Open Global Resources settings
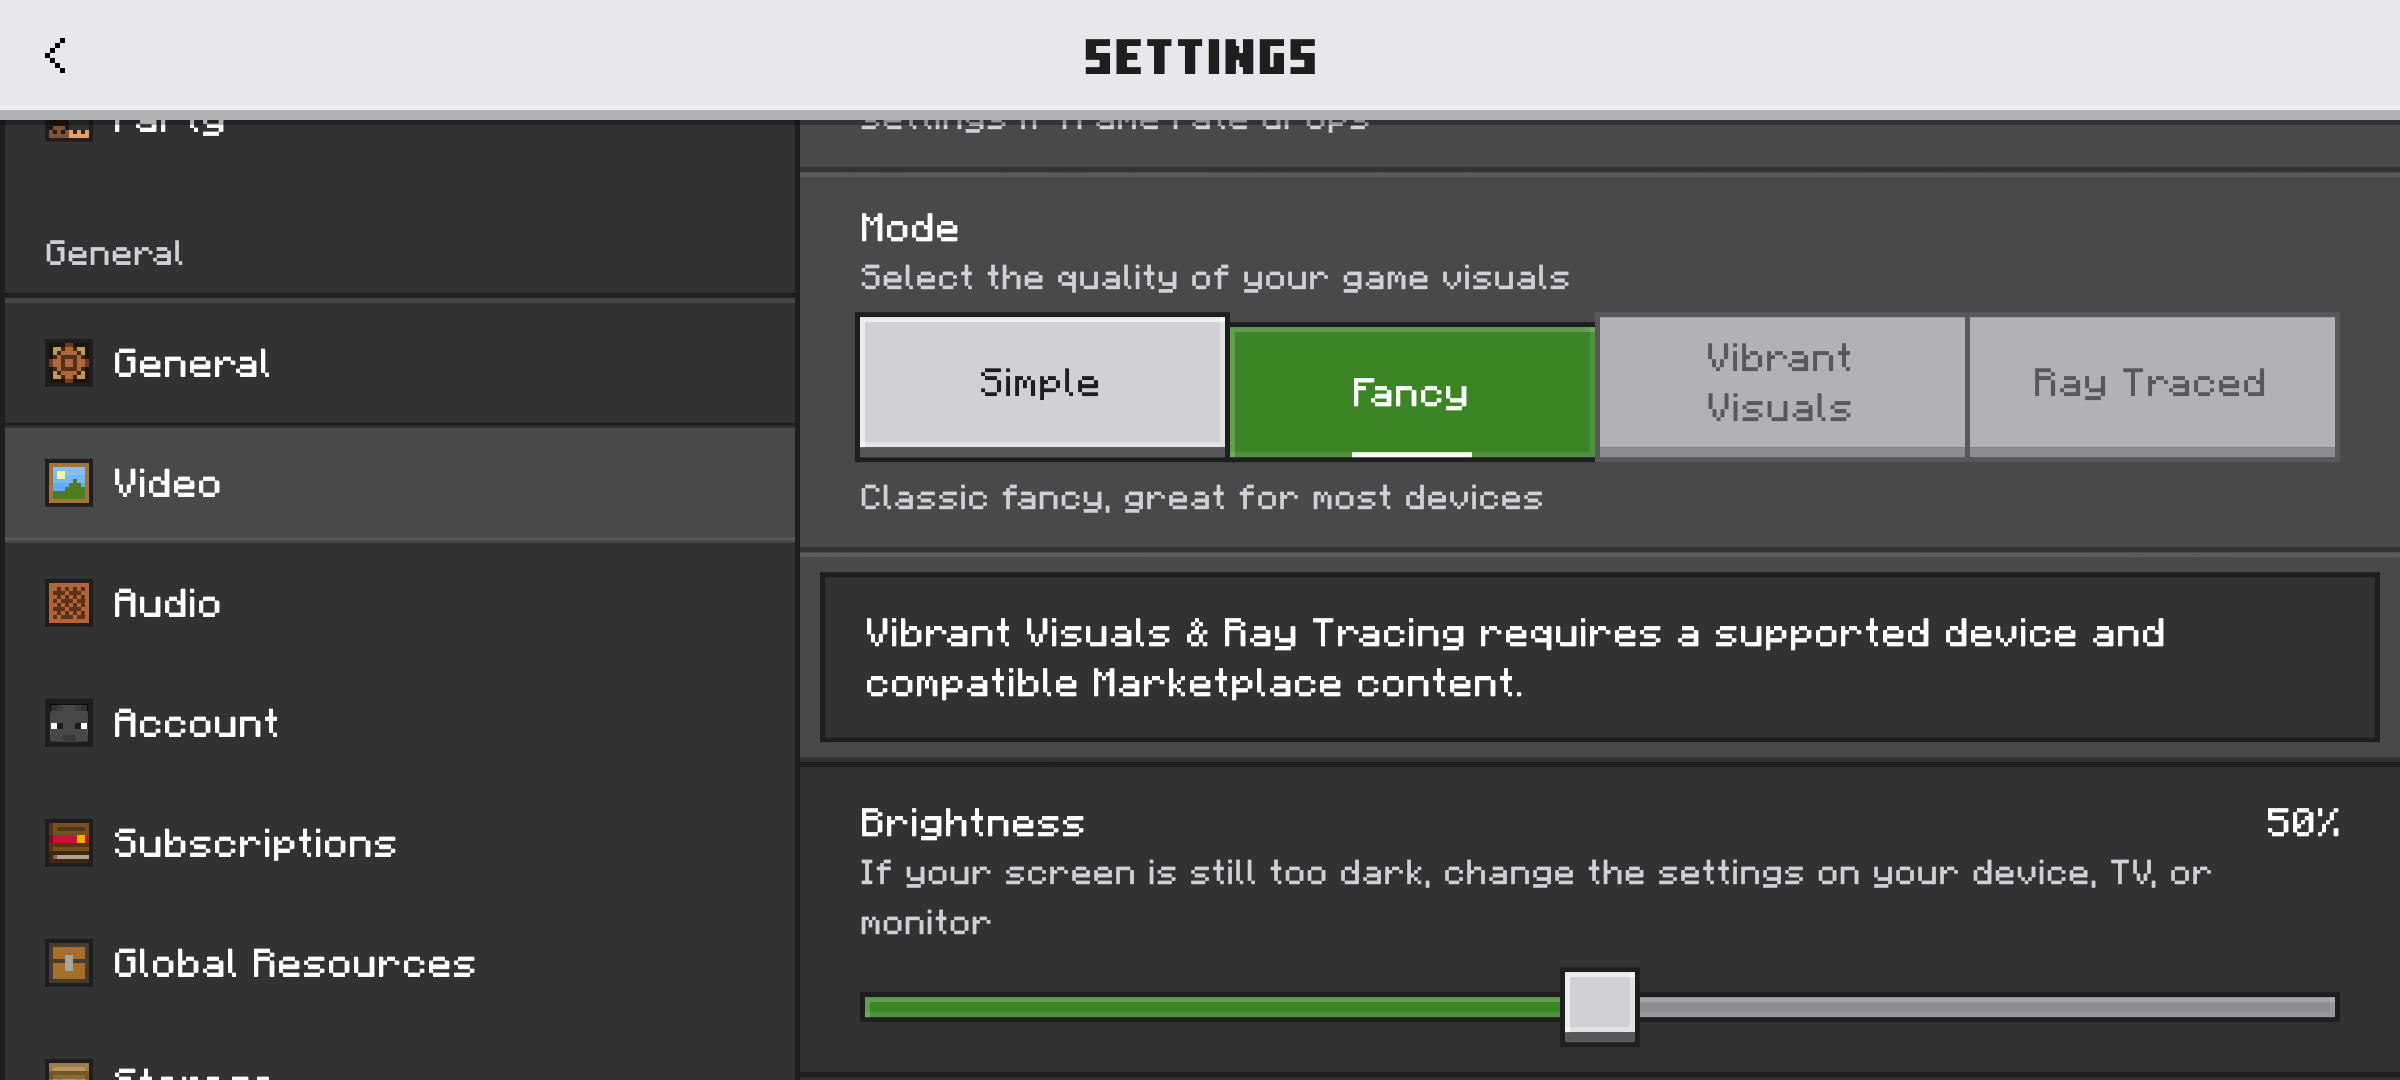This screenshot has height=1080, width=2400. [x=400, y=963]
